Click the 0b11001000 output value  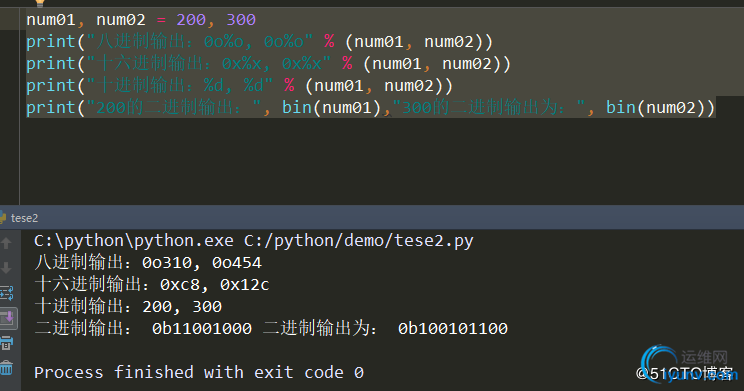[202, 328]
